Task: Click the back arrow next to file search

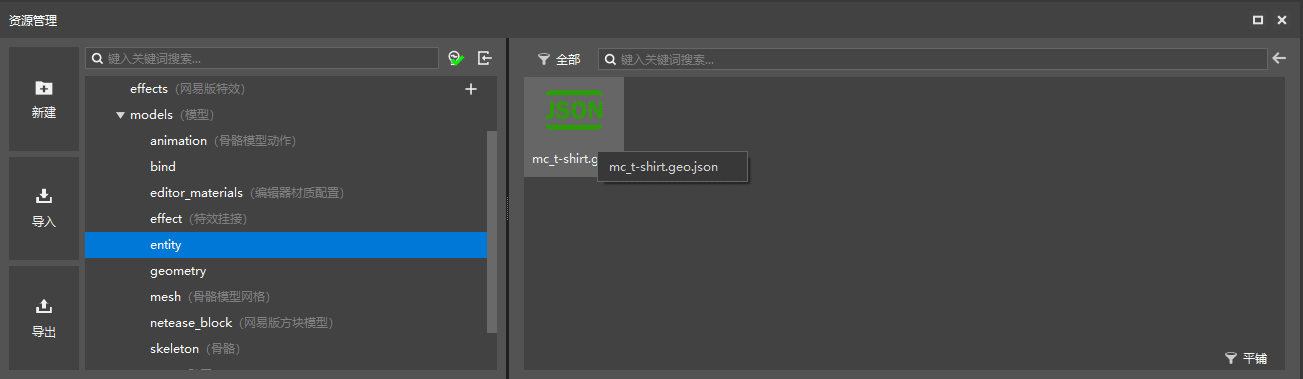Action: click(1278, 59)
